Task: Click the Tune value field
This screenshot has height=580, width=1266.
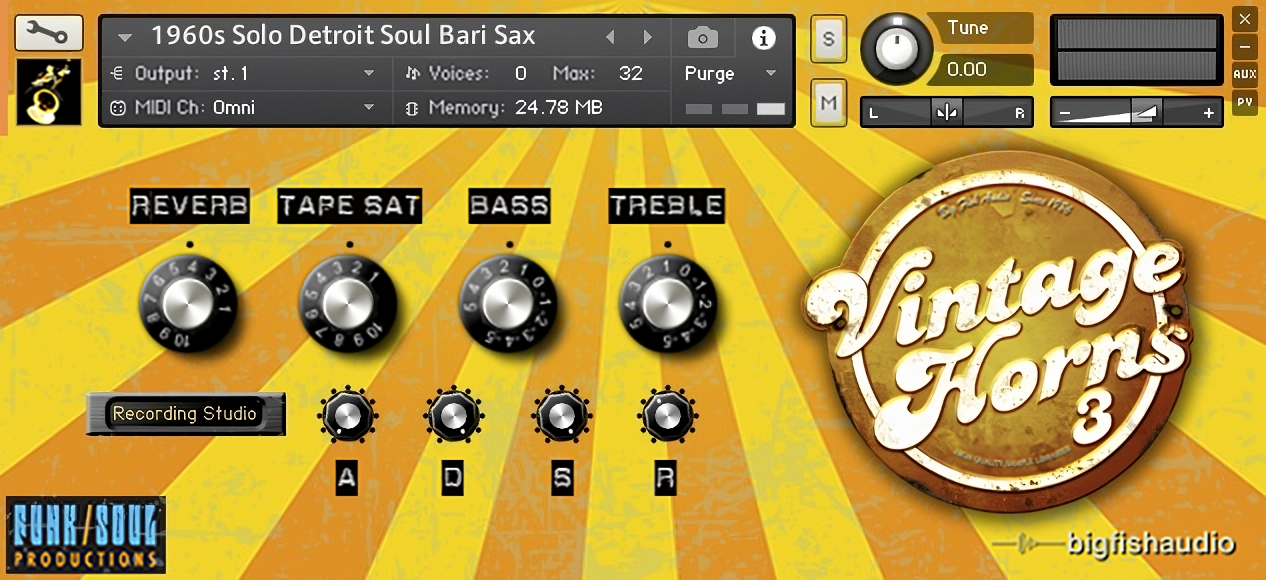Action: 980,70
